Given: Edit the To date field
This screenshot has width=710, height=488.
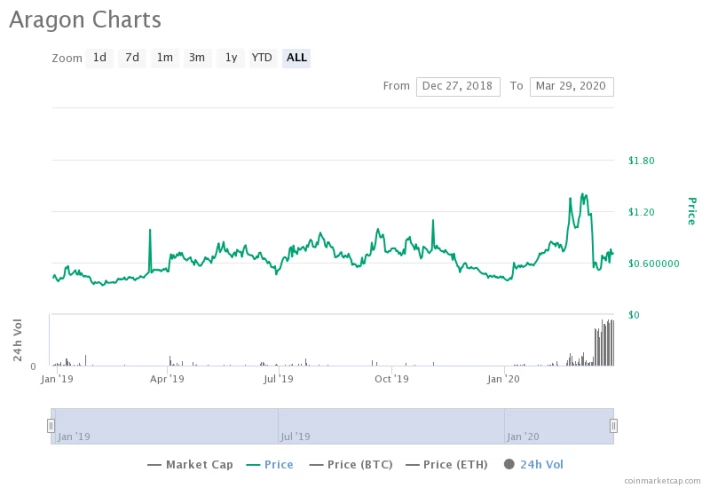Looking at the screenshot, I should pyautogui.click(x=571, y=86).
